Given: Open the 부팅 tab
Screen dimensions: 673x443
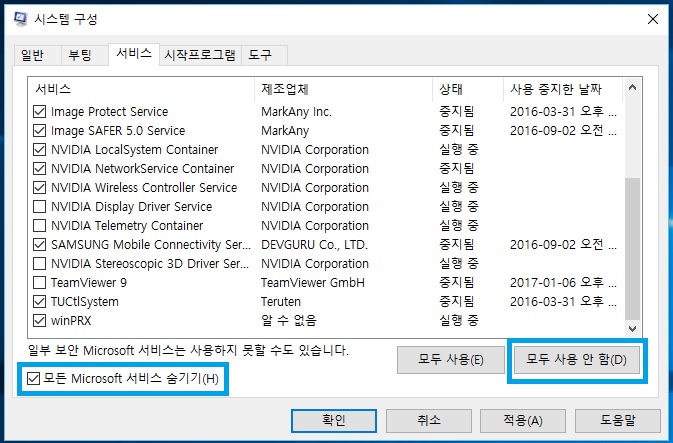Looking at the screenshot, I should coord(82,54).
